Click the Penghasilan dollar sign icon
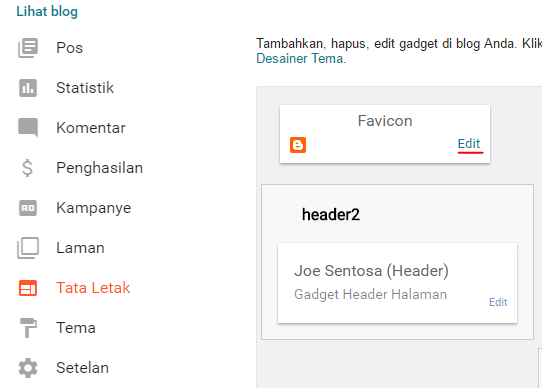Screen dimensions: 542x388 (27, 168)
